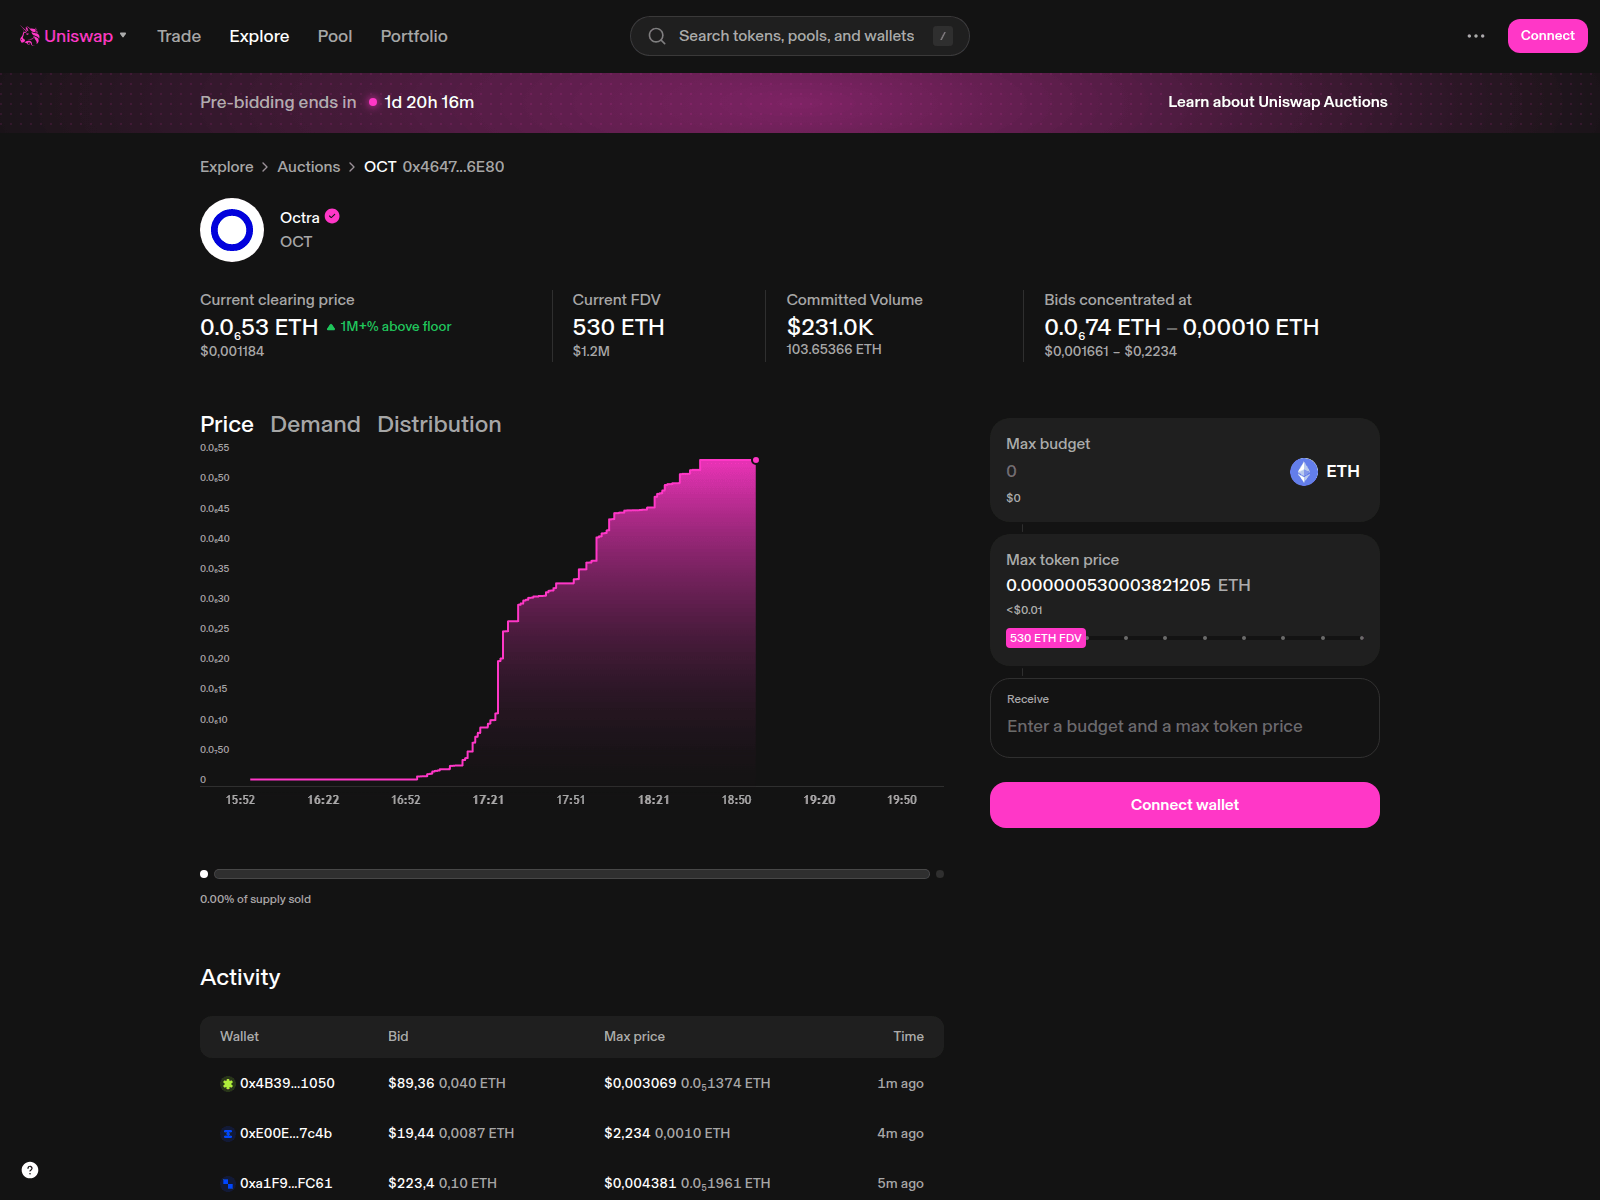Image resolution: width=1600 pixels, height=1200 pixels.
Task: Click the slash shortcut key badge
Action: [x=942, y=36]
